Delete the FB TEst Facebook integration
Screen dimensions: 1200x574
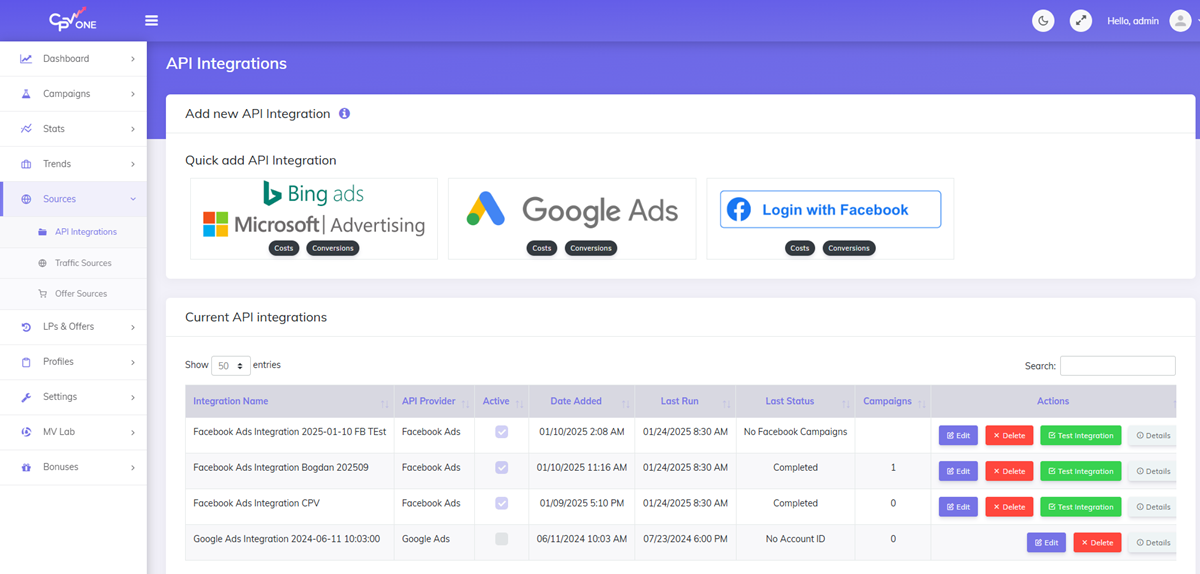pos(1009,435)
